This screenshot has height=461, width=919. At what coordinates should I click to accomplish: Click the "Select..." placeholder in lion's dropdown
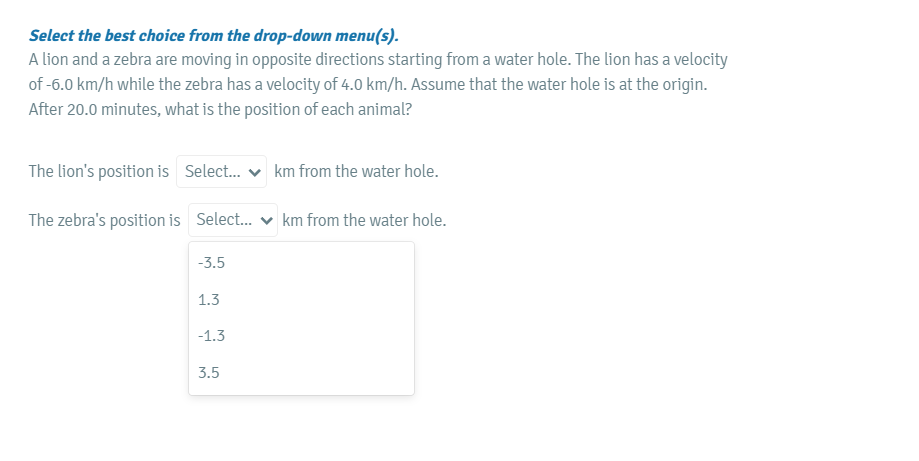point(212,171)
